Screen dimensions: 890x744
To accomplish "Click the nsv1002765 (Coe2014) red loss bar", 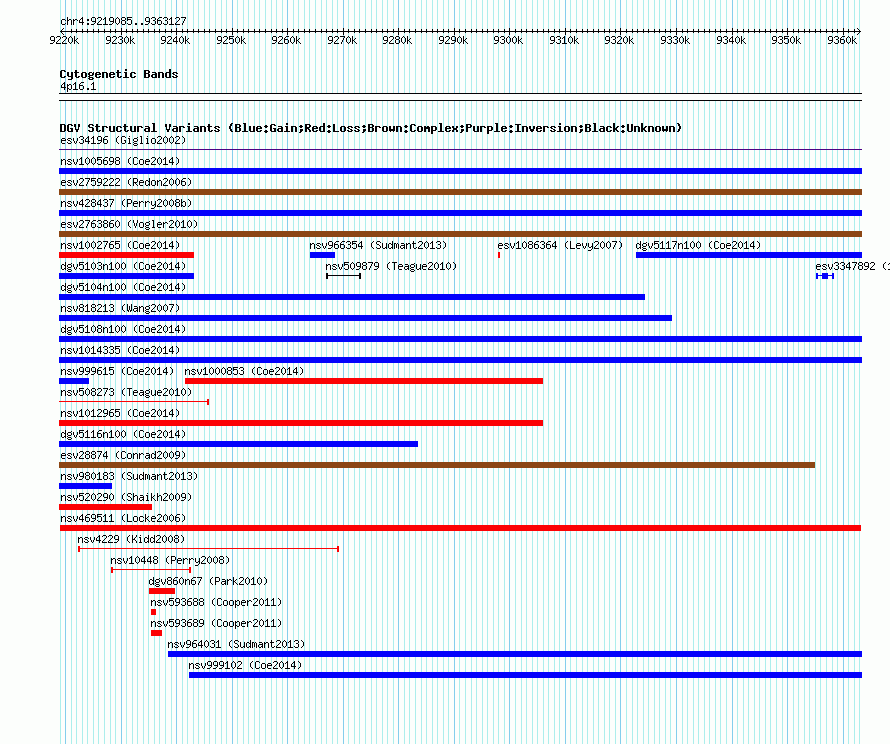I will click(127, 255).
